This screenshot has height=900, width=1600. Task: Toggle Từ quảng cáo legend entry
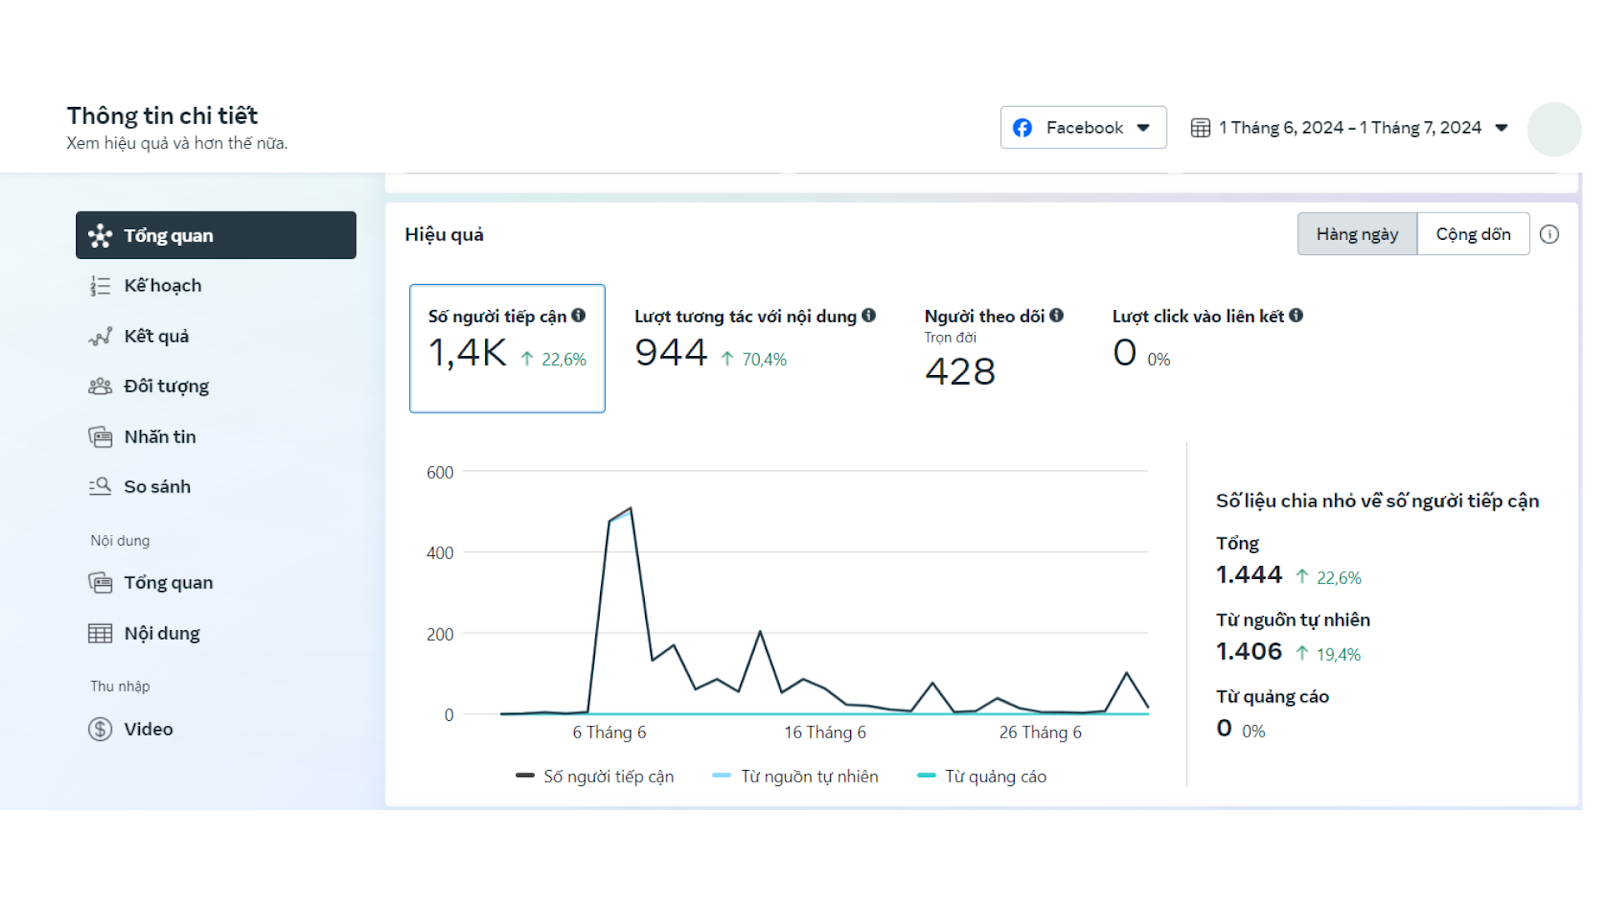(x=982, y=776)
